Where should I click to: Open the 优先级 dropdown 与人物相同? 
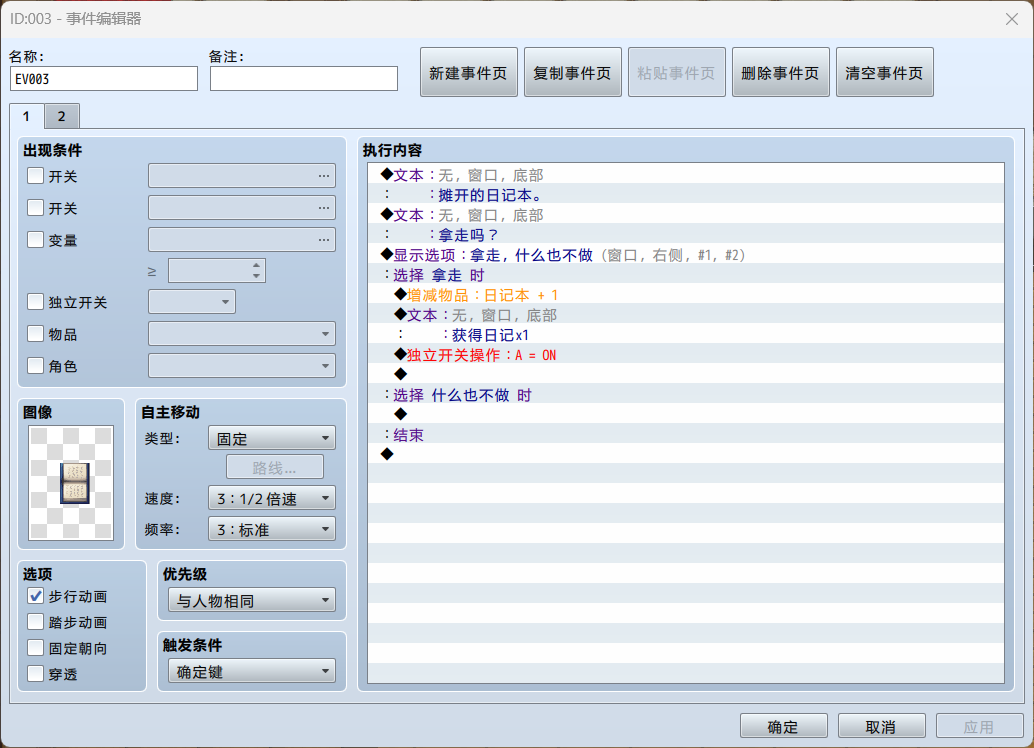tap(252, 600)
